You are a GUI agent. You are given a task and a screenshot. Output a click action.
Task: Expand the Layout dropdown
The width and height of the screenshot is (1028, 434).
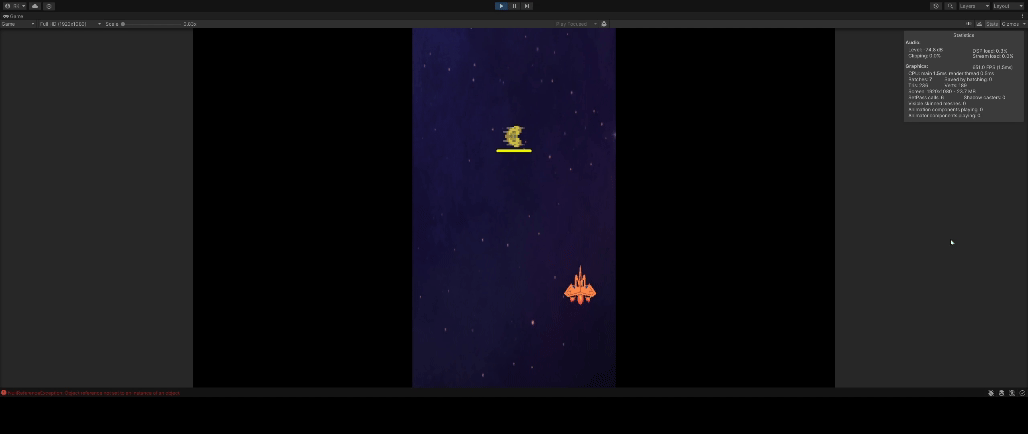point(1007,6)
